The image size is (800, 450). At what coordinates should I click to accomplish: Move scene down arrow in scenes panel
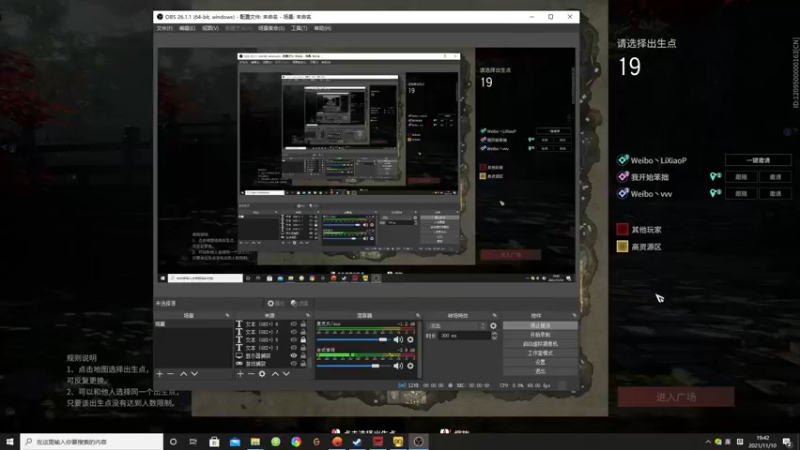tap(194, 374)
